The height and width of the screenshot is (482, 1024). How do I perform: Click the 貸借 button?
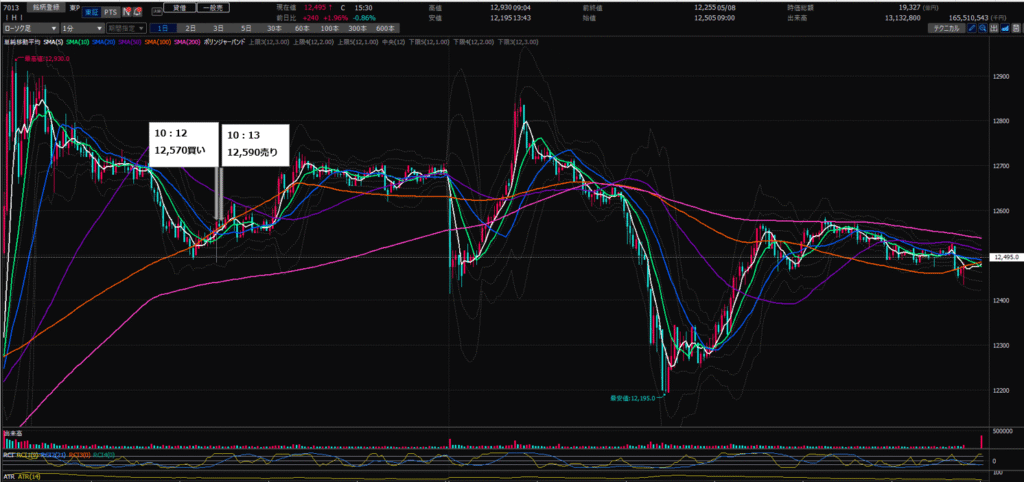point(179,8)
